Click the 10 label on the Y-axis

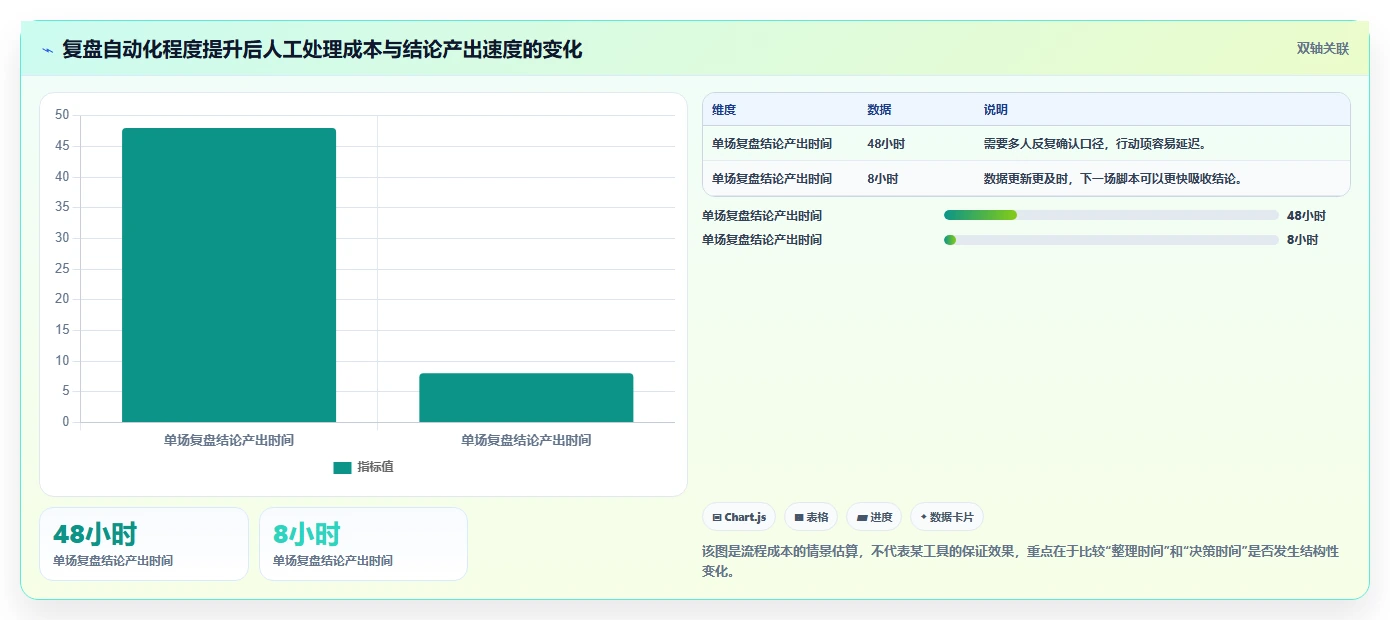coord(62,360)
